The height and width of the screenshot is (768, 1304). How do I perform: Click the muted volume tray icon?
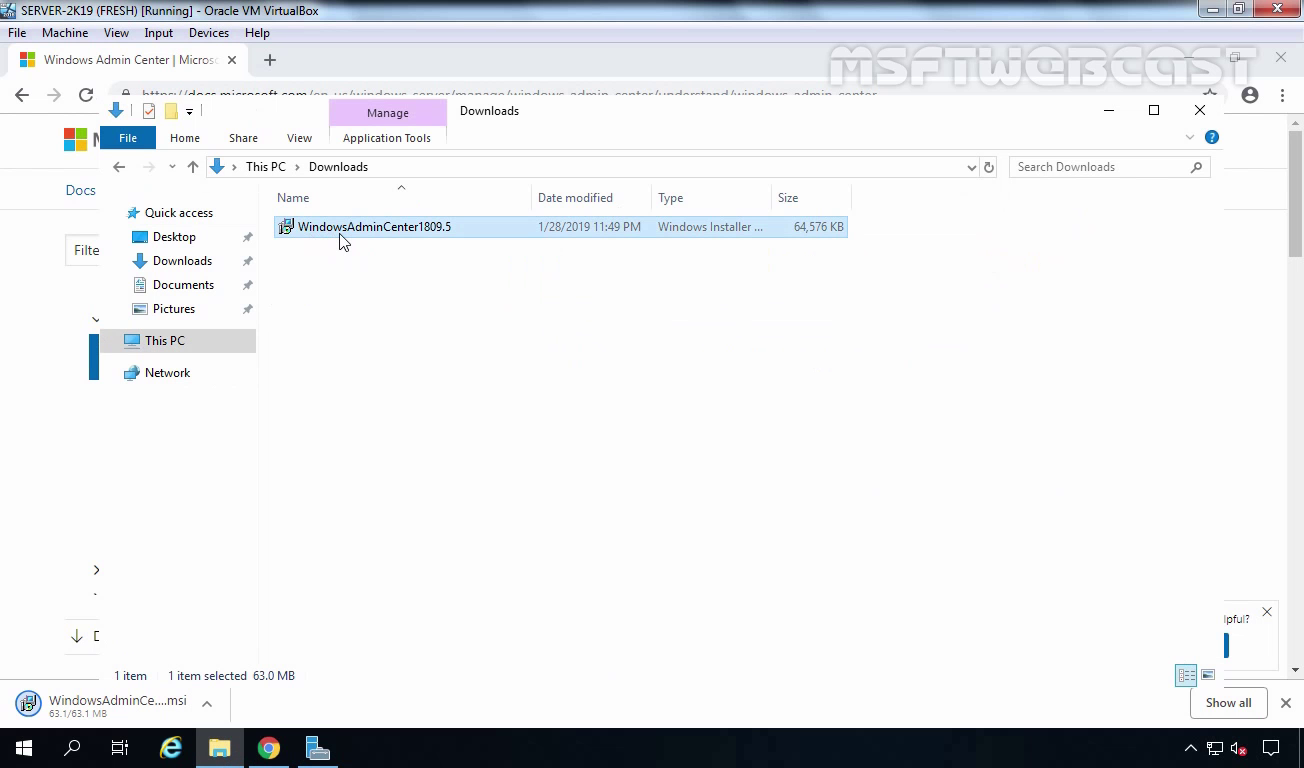point(1239,748)
